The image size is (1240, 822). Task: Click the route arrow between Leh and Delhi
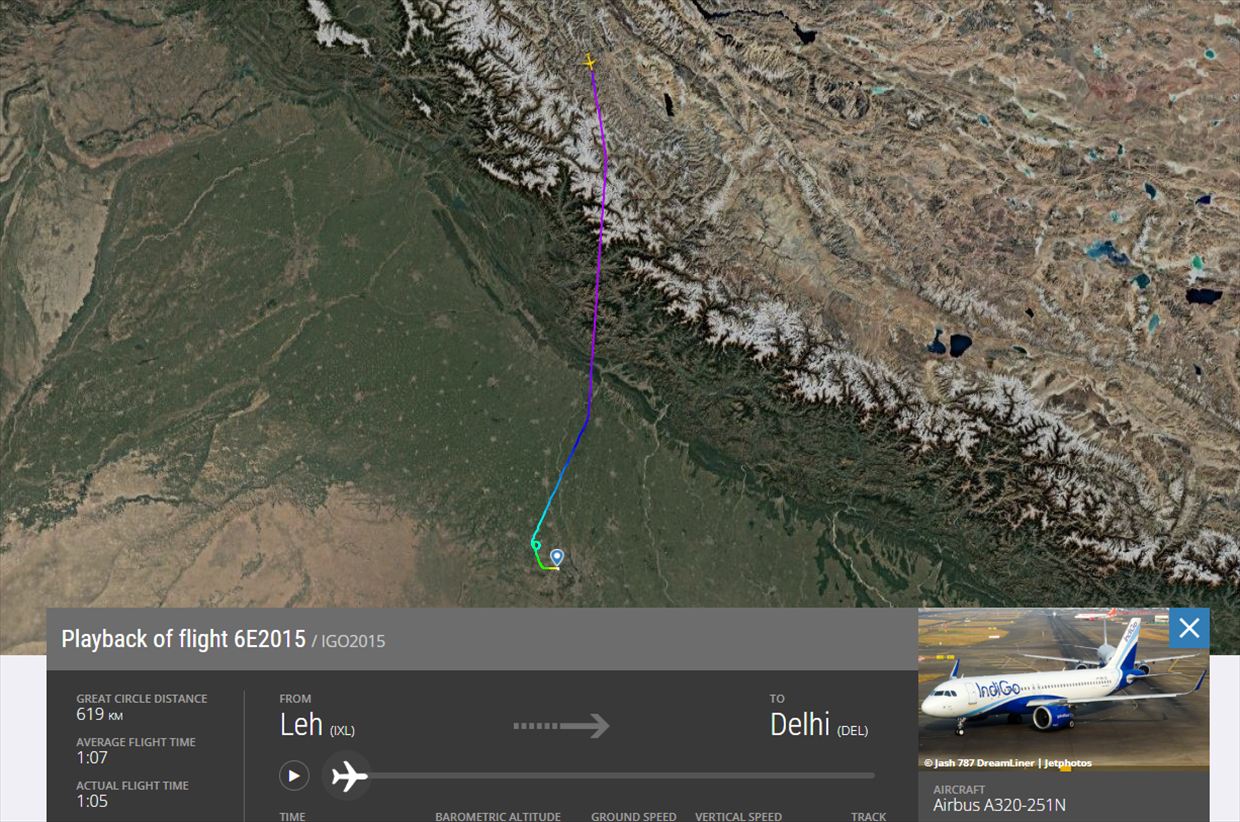pyautogui.click(x=561, y=725)
